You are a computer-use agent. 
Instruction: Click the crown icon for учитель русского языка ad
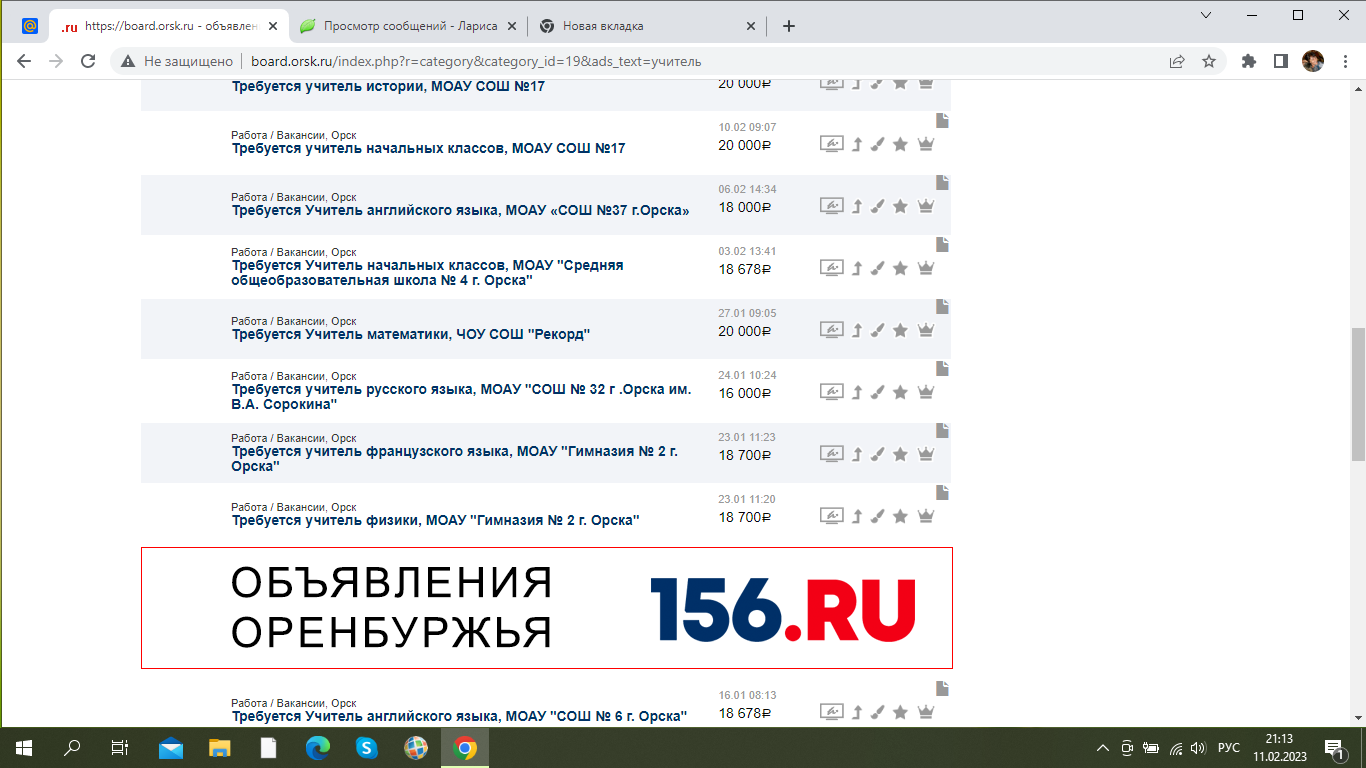pyautogui.click(x=925, y=392)
